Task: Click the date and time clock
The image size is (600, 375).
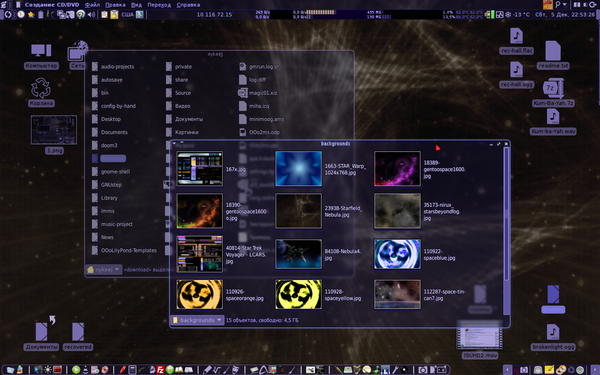Action: pos(565,15)
